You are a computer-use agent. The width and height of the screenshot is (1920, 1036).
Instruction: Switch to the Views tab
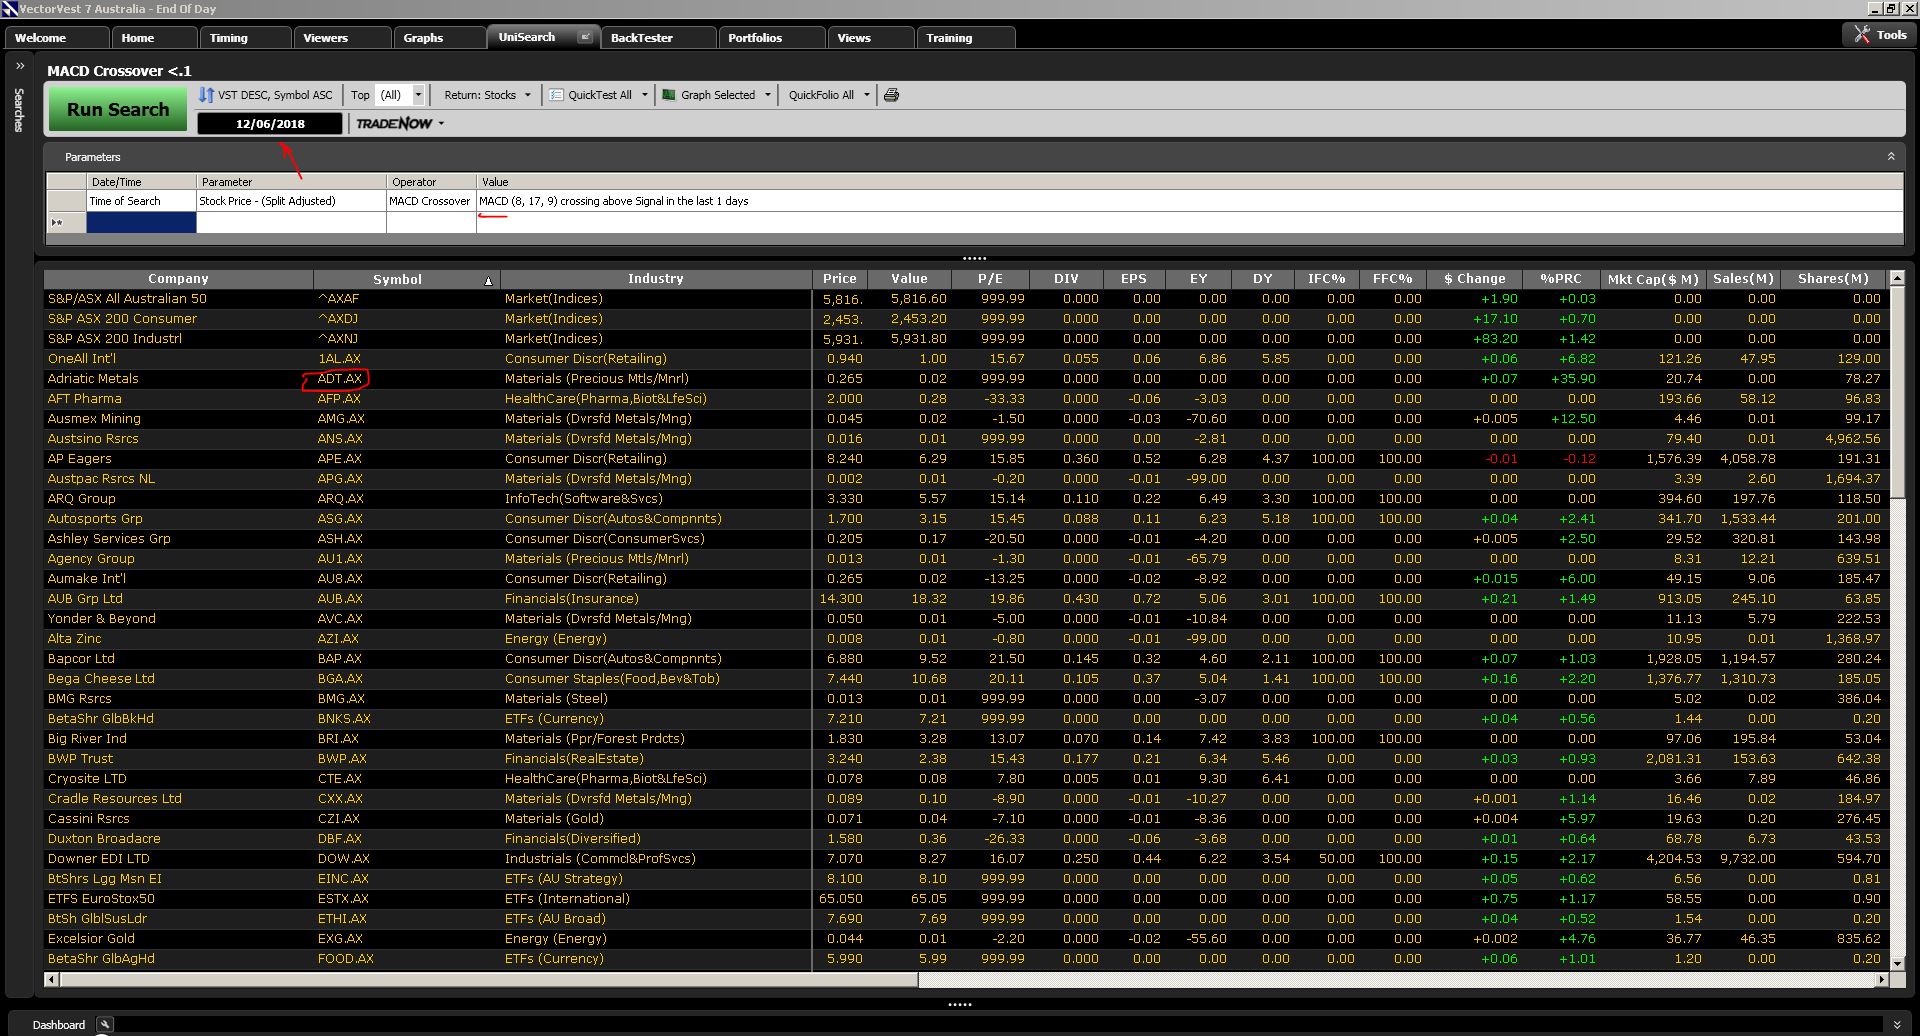coord(870,38)
